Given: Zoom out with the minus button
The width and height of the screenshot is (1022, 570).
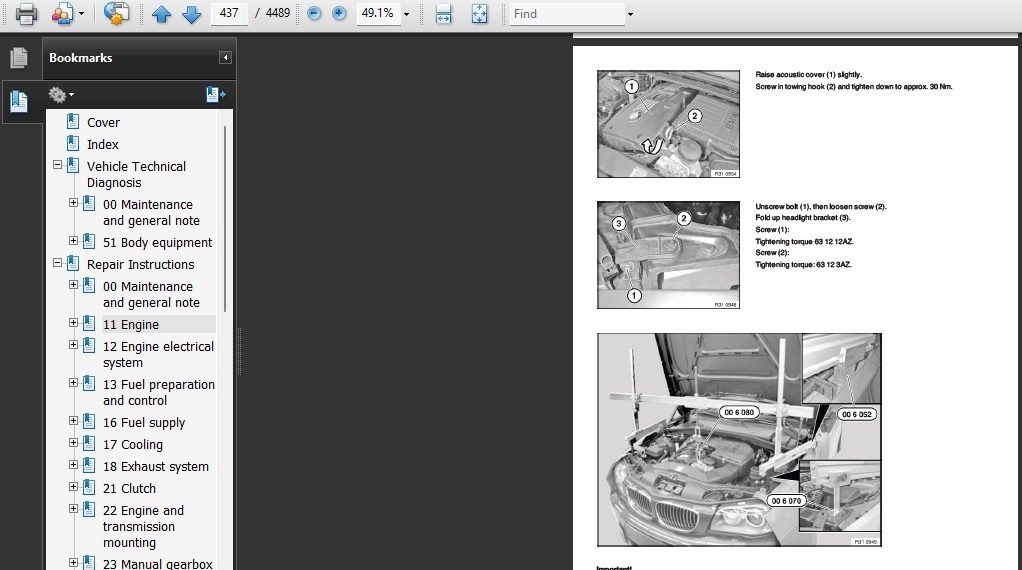Looking at the screenshot, I should pos(314,13).
